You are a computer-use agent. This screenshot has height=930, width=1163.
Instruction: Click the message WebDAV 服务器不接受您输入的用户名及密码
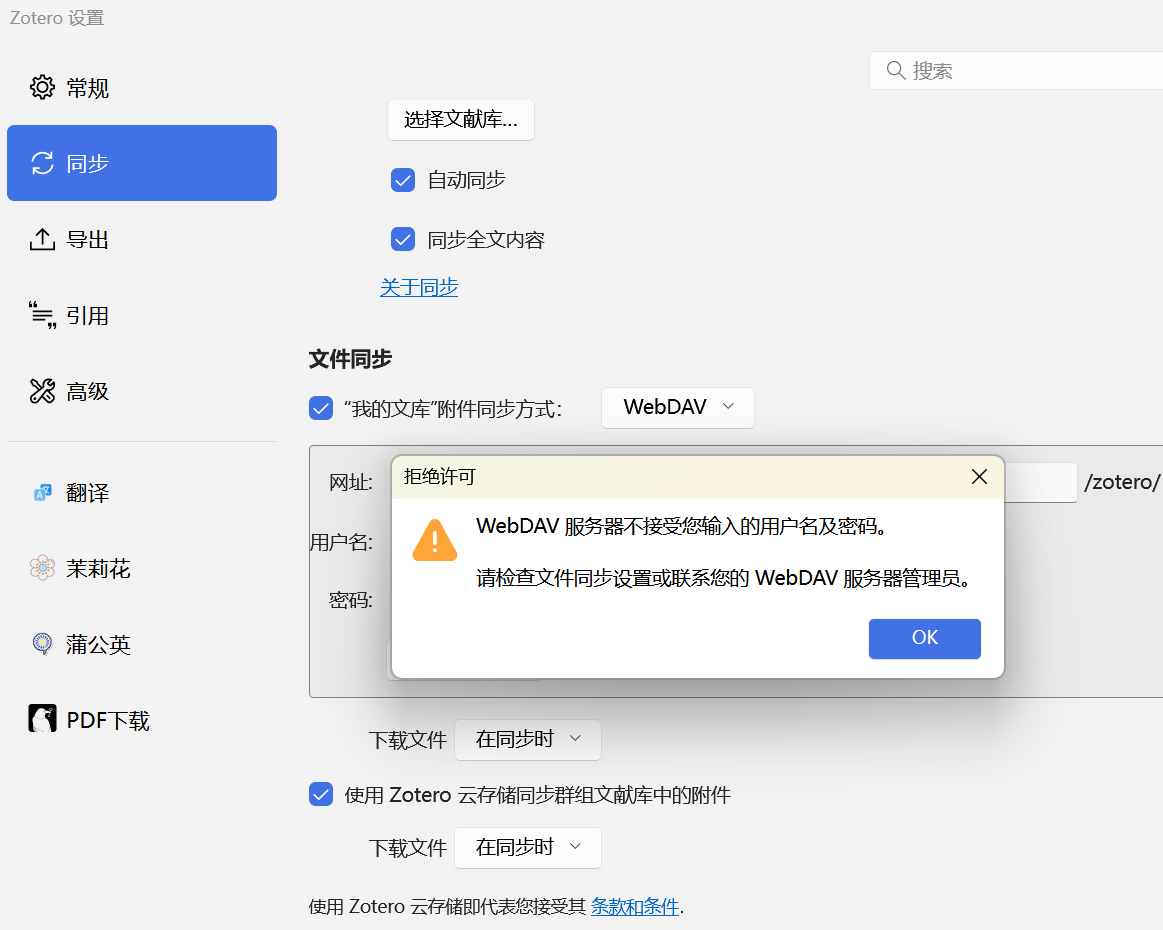click(x=682, y=526)
